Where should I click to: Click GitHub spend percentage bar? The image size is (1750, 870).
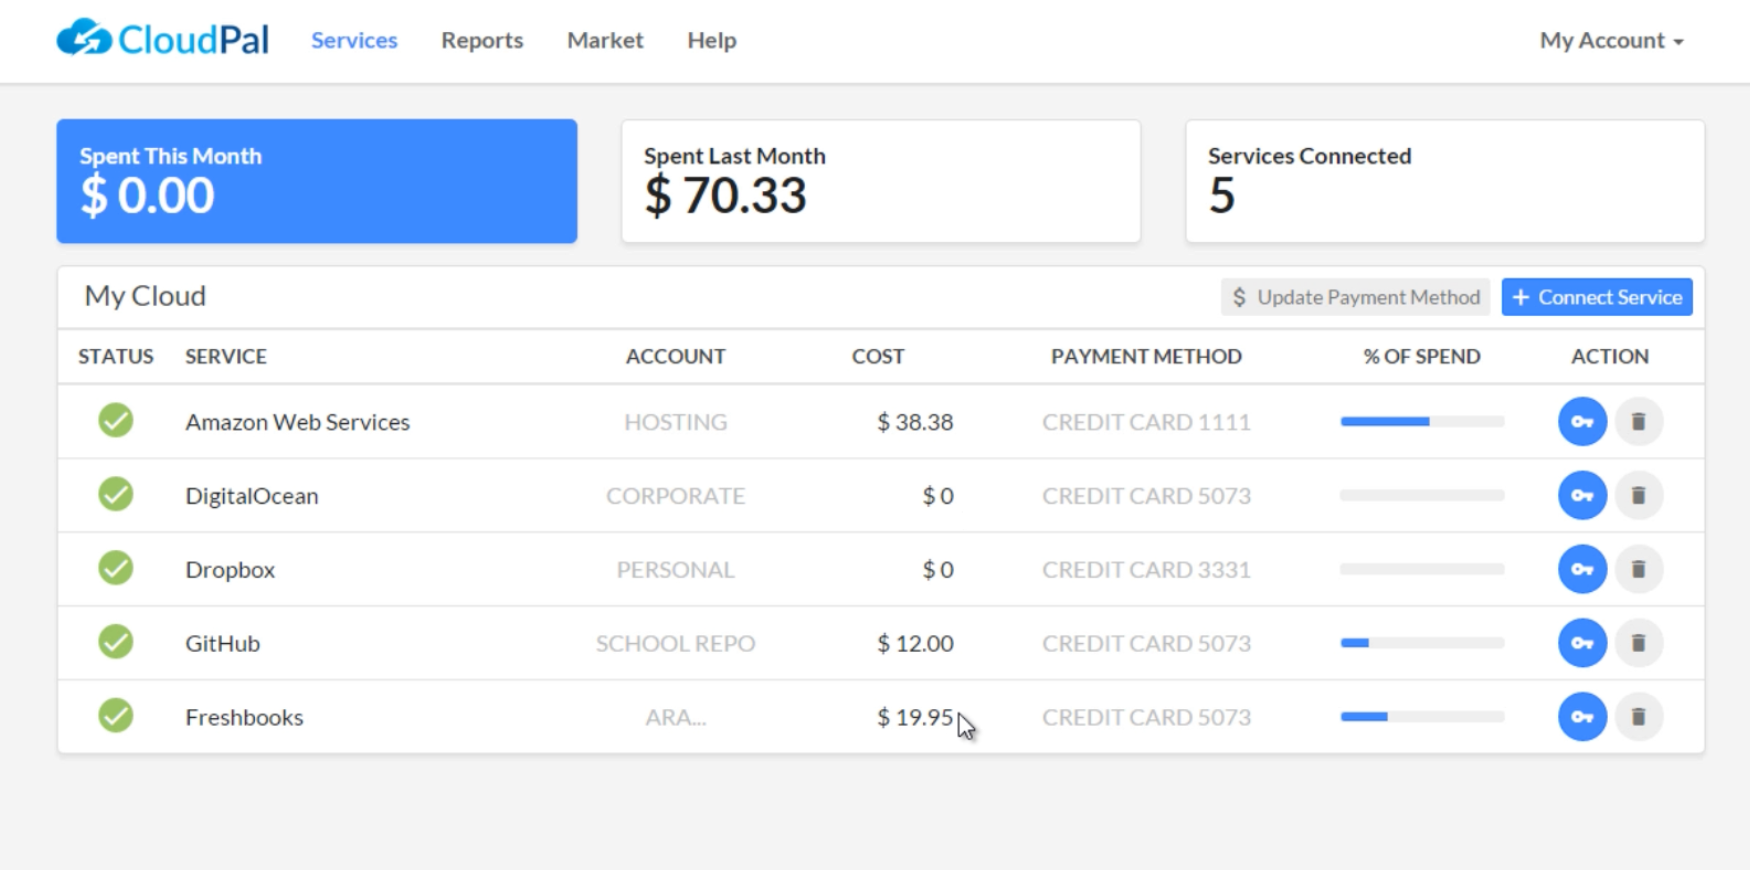pos(1422,643)
